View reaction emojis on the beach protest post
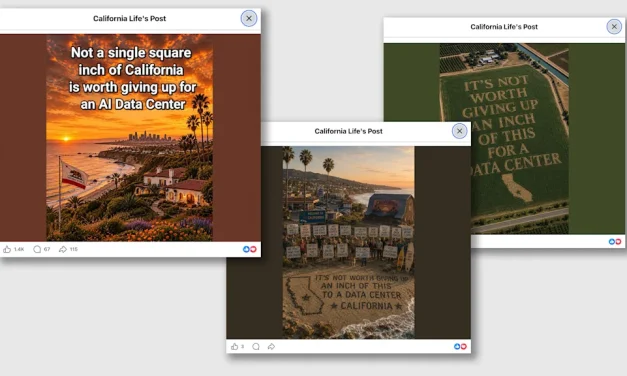 [x=460, y=346]
